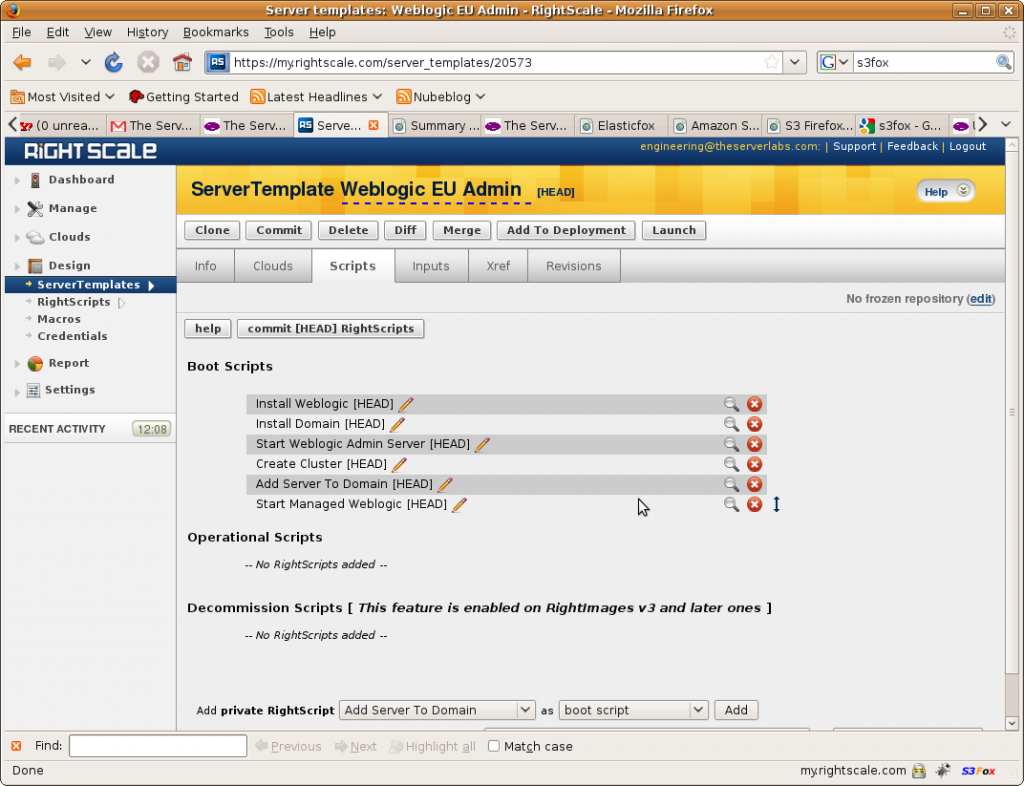
Task: Click the Add To Deployment button
Action: click(565, 230)
